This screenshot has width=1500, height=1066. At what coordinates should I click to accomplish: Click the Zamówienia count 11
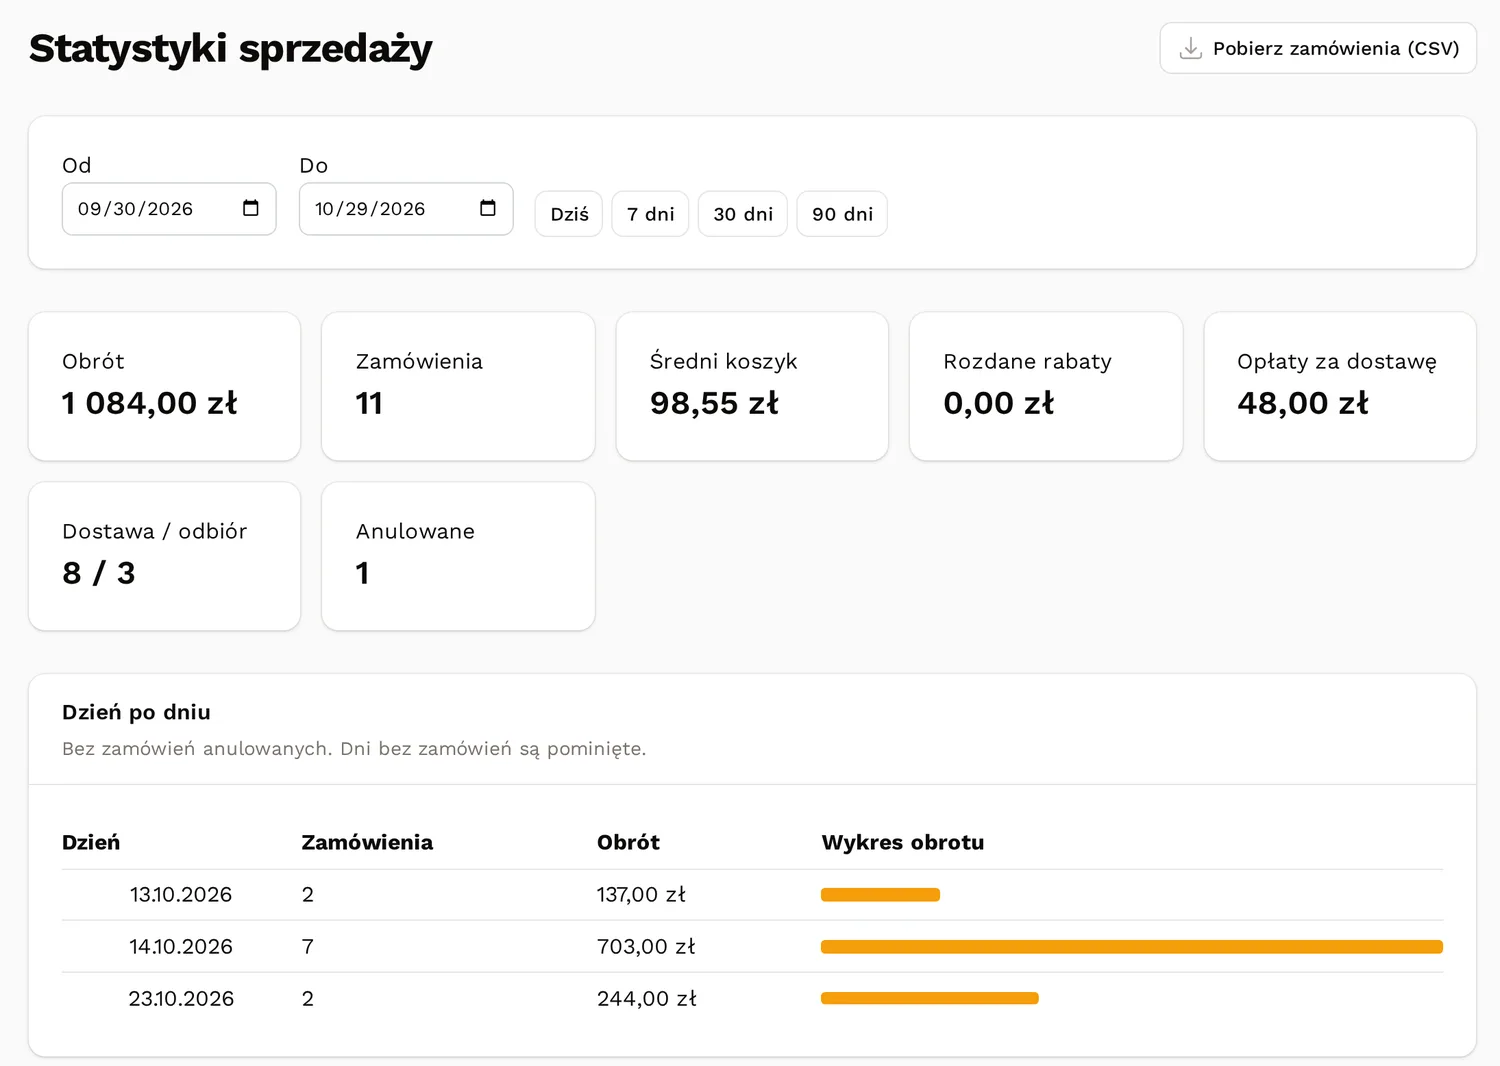[x=369, y=403]
